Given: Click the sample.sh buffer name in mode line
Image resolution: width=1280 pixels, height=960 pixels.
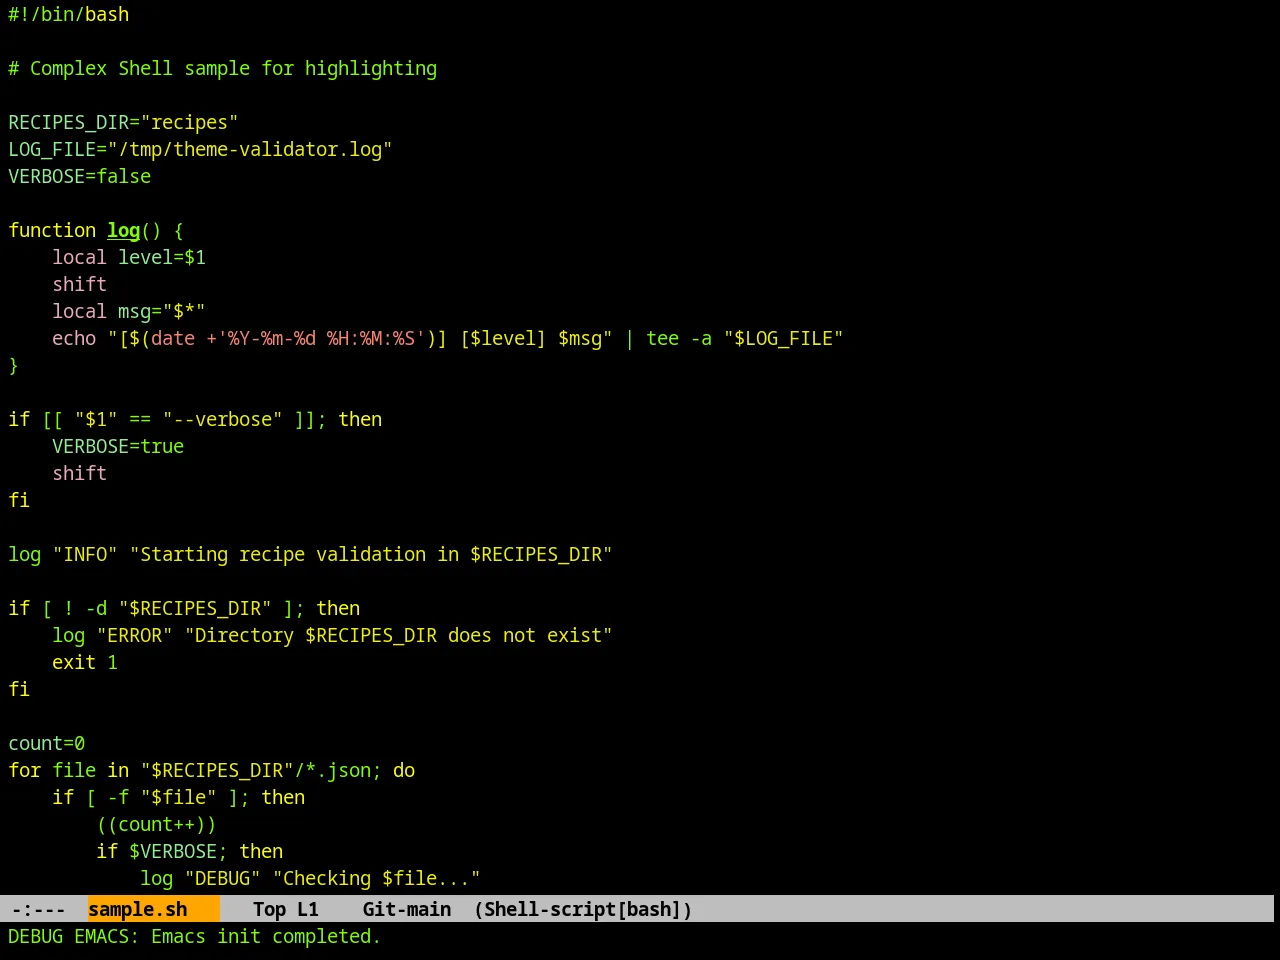Looking at the screenshot, I should coord(138,909).
